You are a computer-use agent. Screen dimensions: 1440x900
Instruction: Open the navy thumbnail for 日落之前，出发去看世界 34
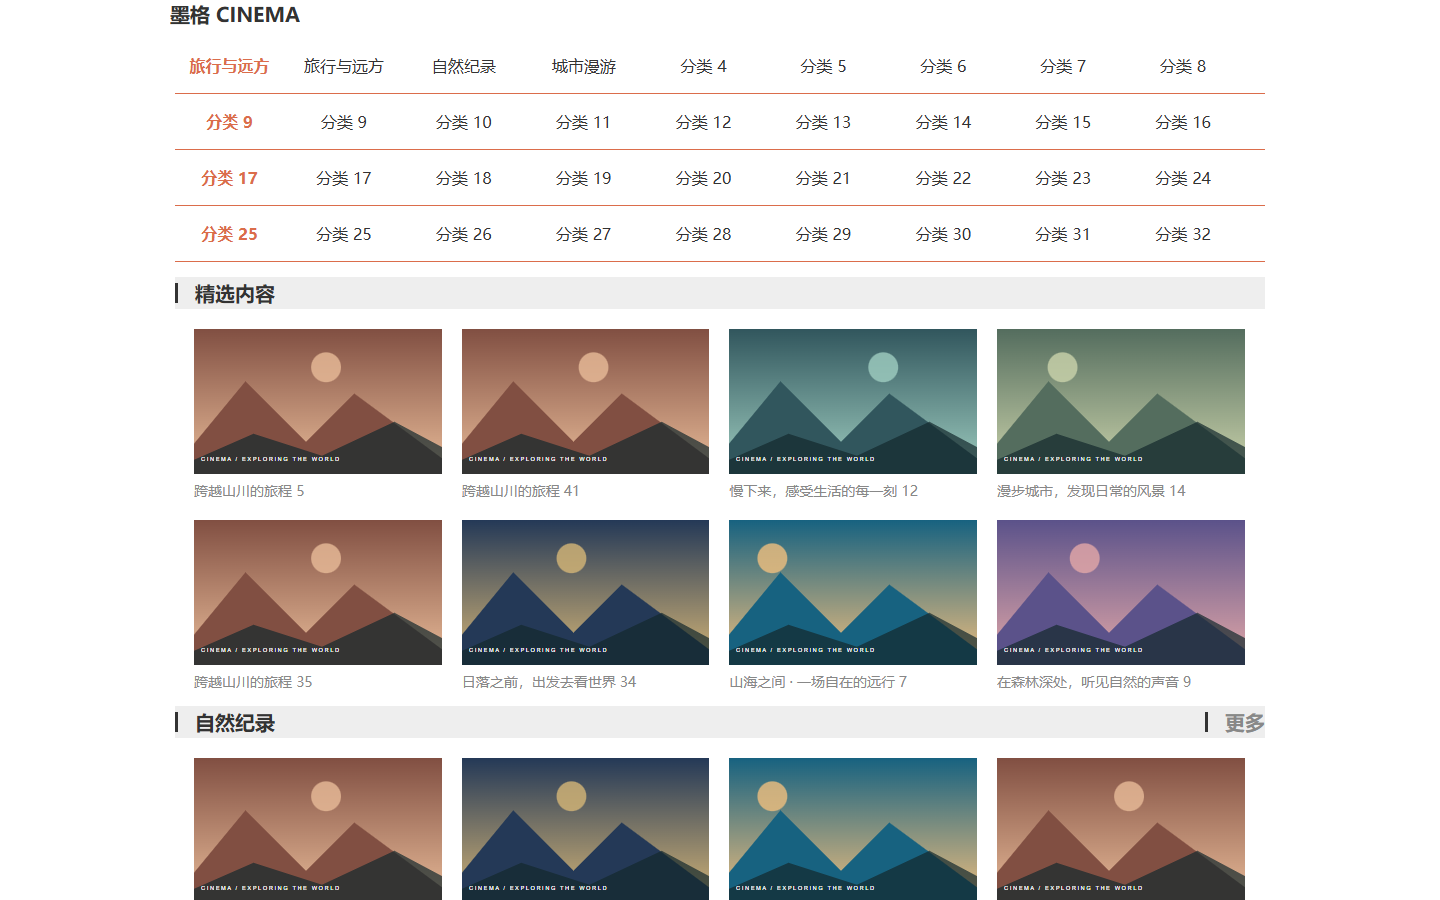click(x=585, y=592)
